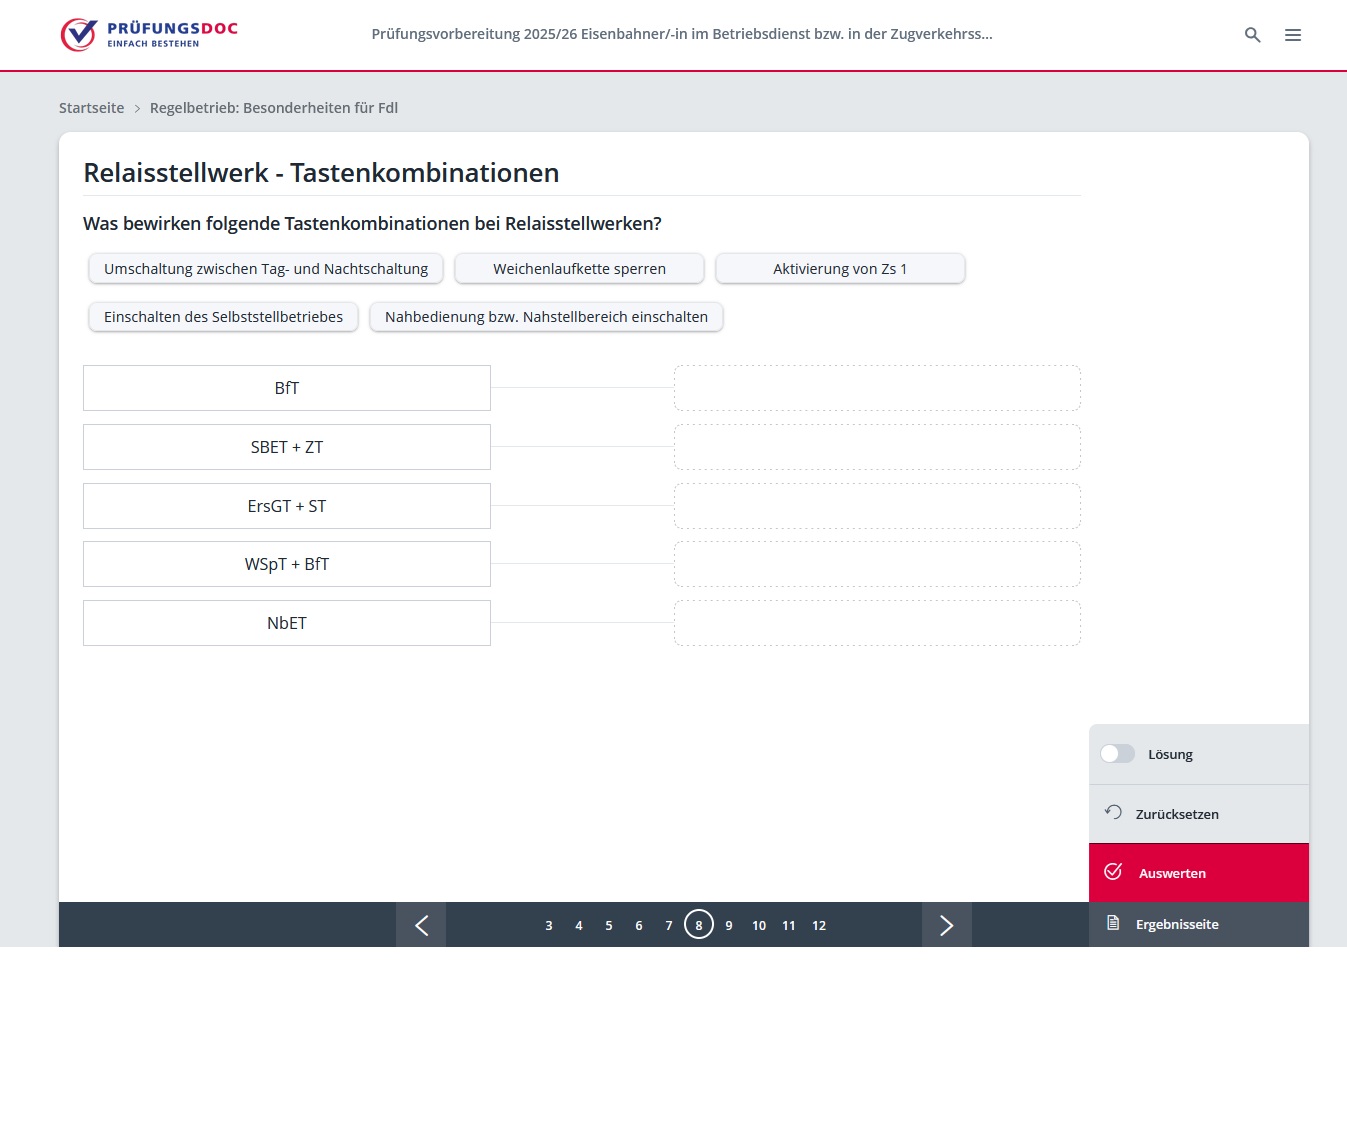Go to previous question arrow
This screenshot has height=1141, width=1347.
pyautogui.click(x=421, y=925)
